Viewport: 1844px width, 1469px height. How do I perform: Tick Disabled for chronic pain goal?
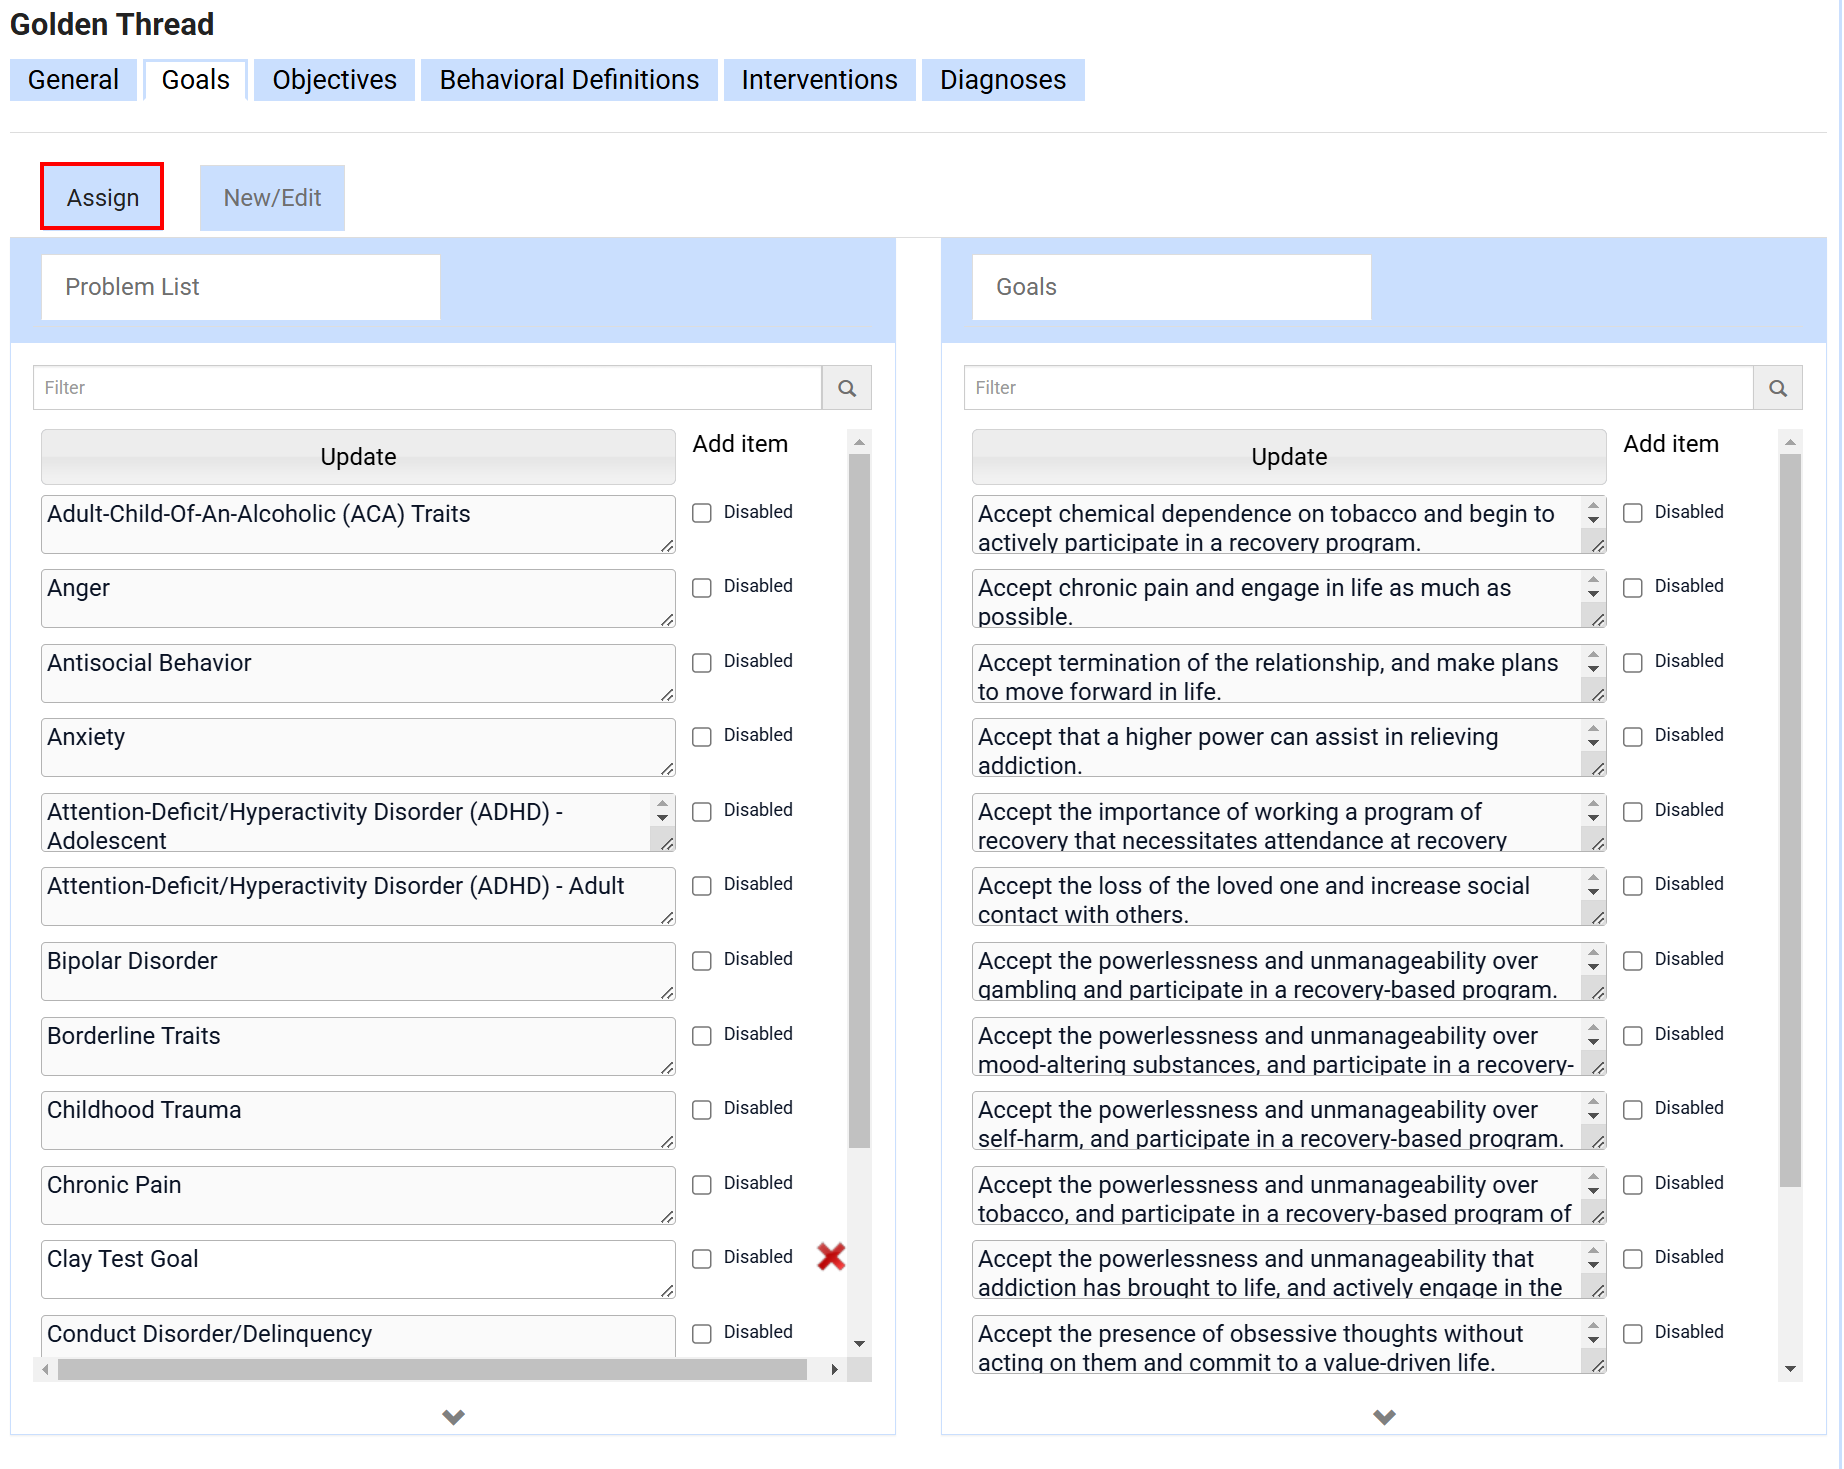pos(1633,588)
